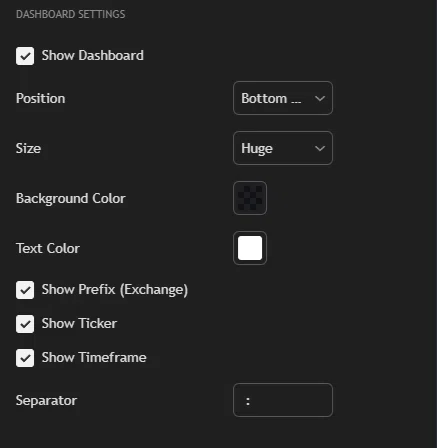Focus the Separator input field
This screenshot has height=448, width=437.
click(283, 400)
